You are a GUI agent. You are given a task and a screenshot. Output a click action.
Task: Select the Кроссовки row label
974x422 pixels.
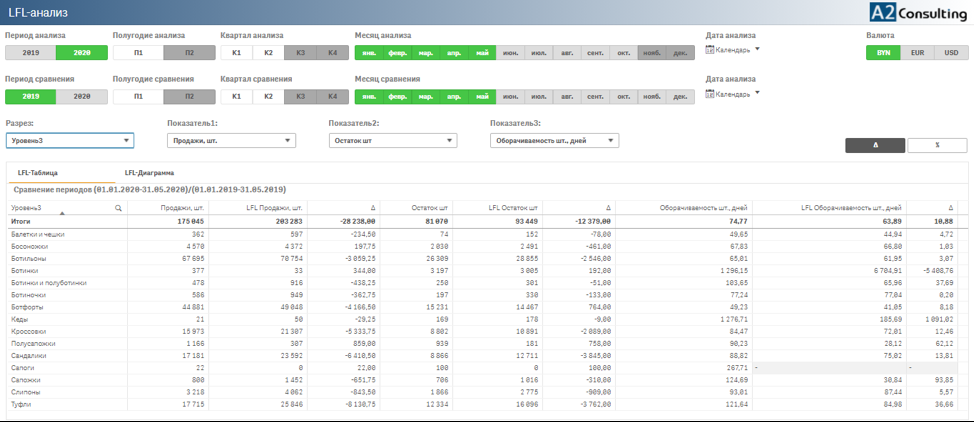click(28, 330)
